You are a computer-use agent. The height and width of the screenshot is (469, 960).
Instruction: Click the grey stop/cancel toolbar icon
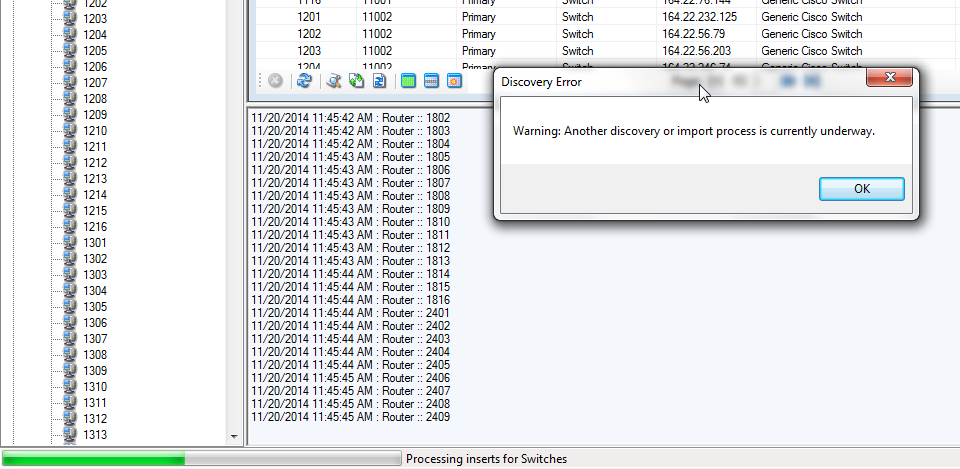click(275, 81)
